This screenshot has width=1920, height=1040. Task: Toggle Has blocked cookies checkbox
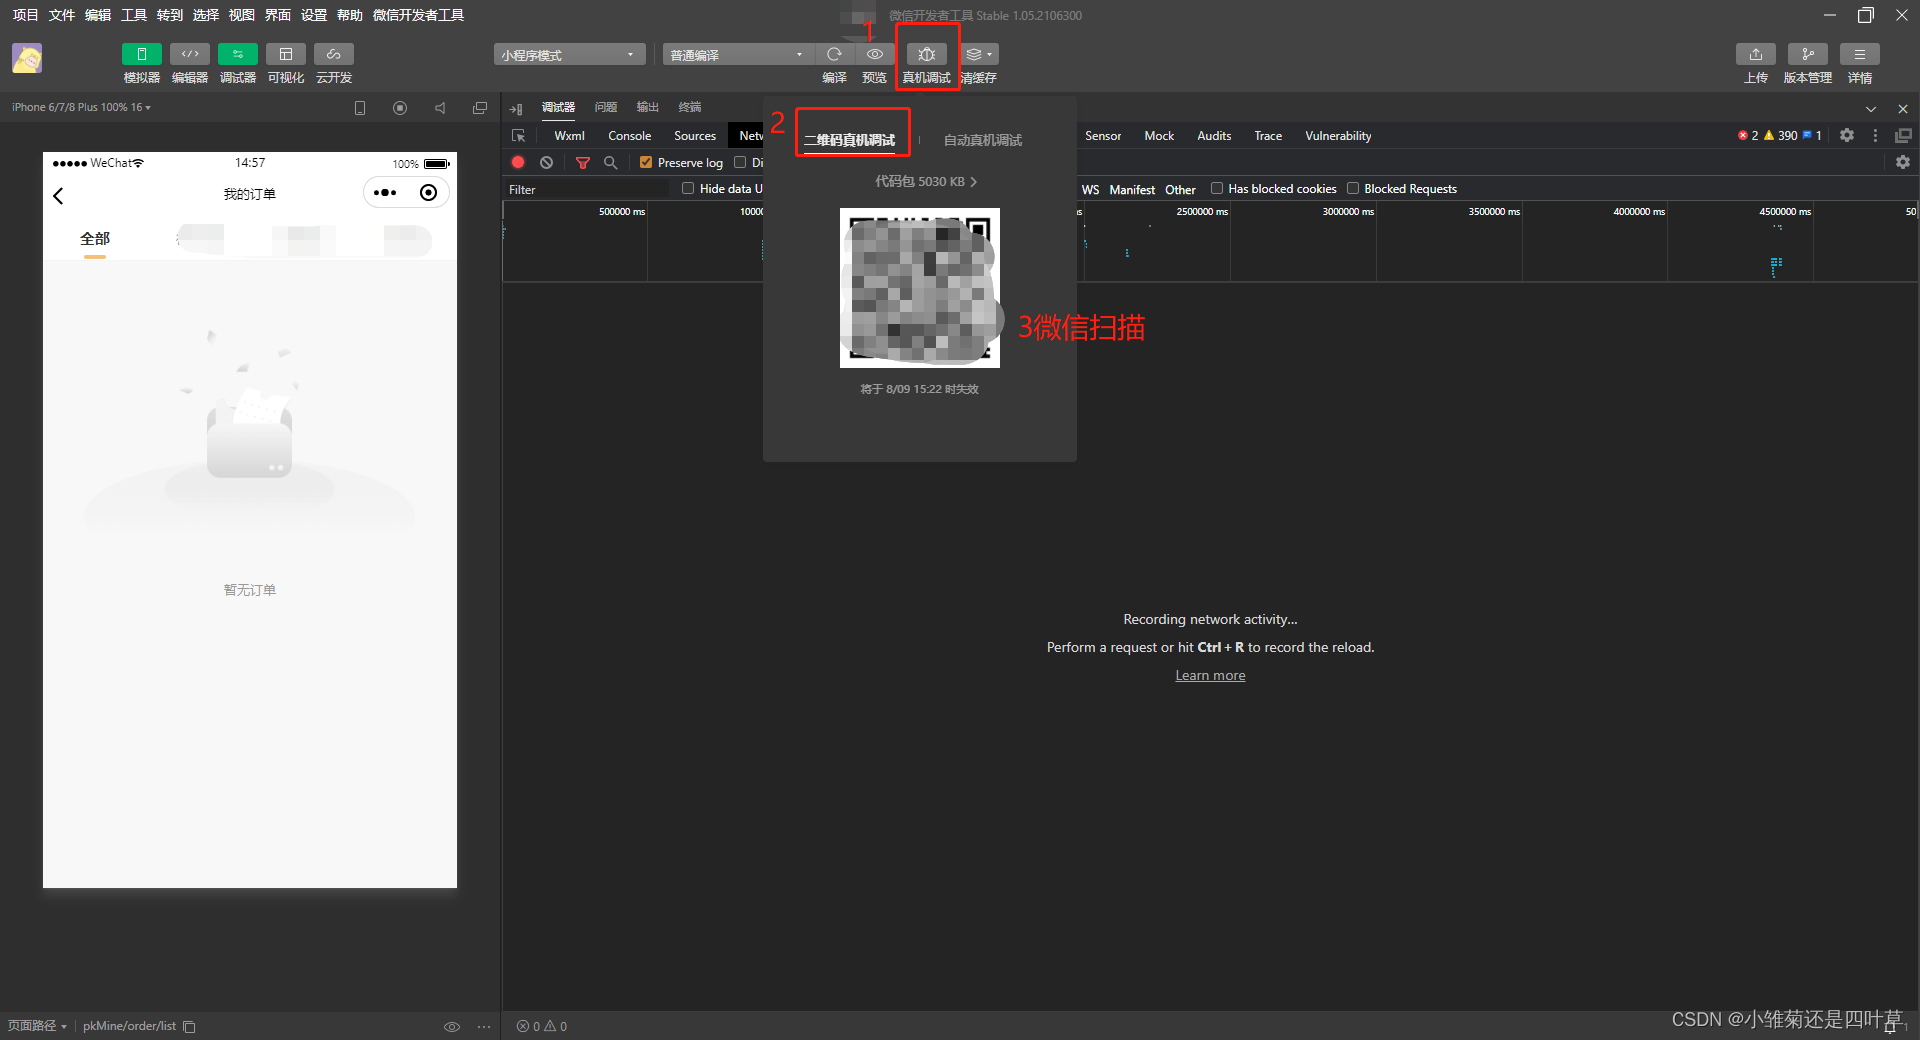(x=1217, y=188)
